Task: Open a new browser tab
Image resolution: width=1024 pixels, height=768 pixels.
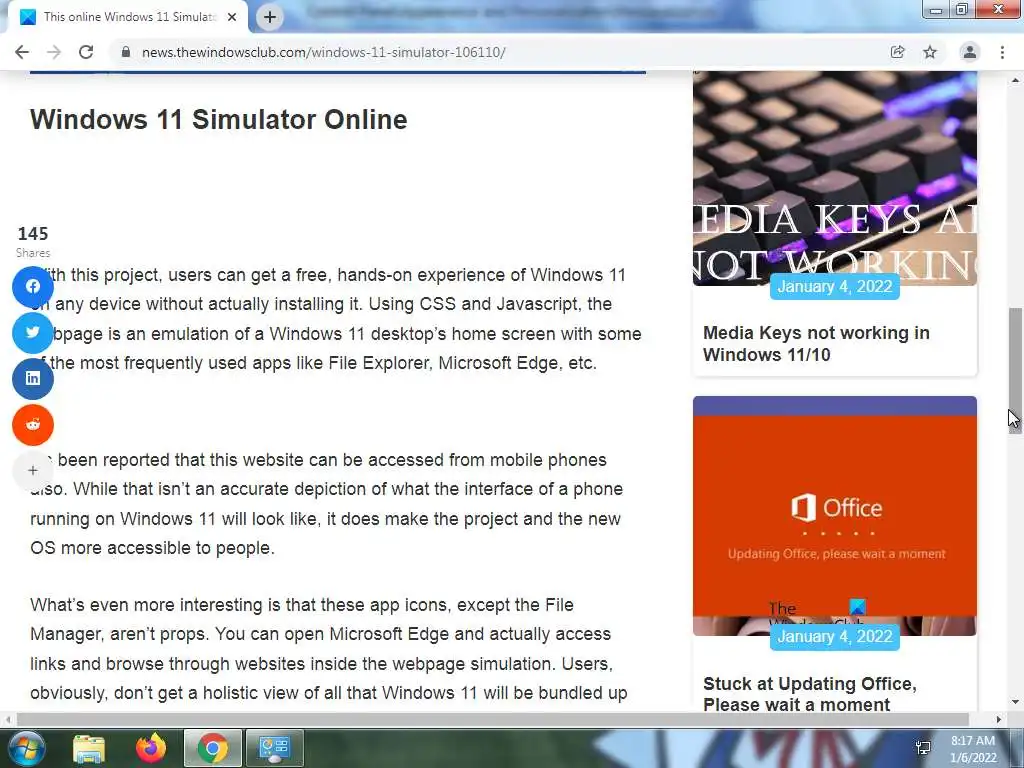Action: [x=270, y=17]
